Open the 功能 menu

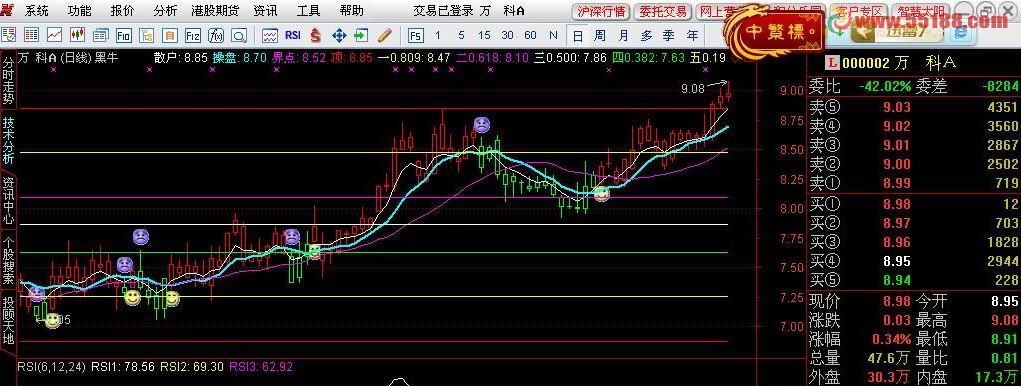point(80,11)
